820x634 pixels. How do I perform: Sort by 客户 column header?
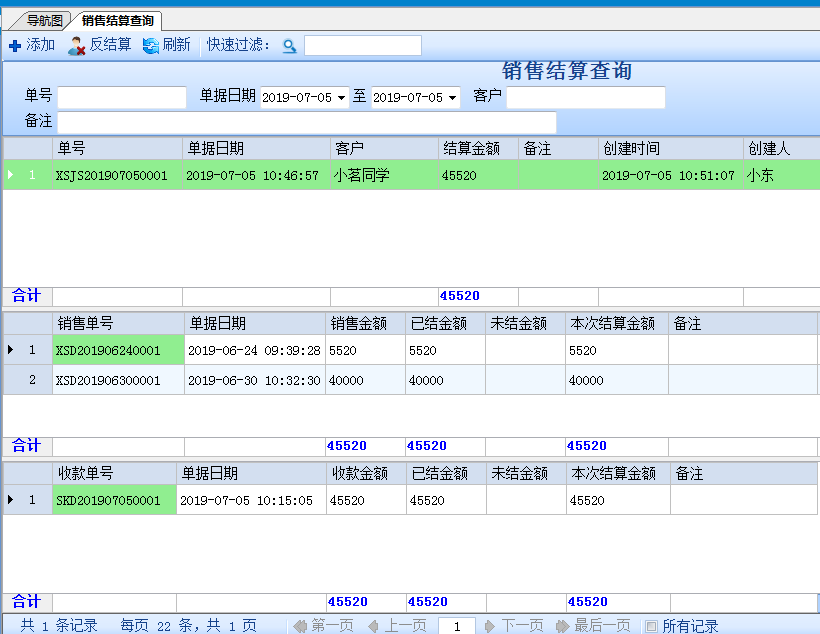tap(384, 149)
